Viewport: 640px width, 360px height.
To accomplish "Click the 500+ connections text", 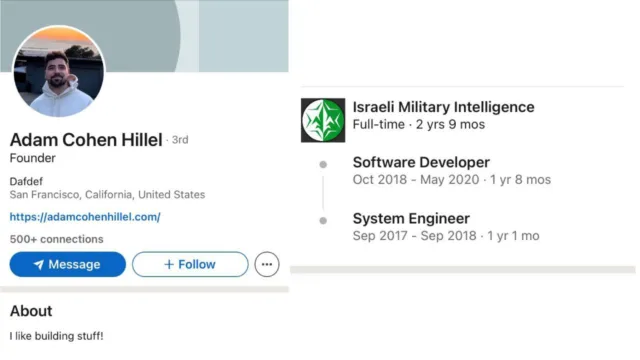I will (56, 239).
